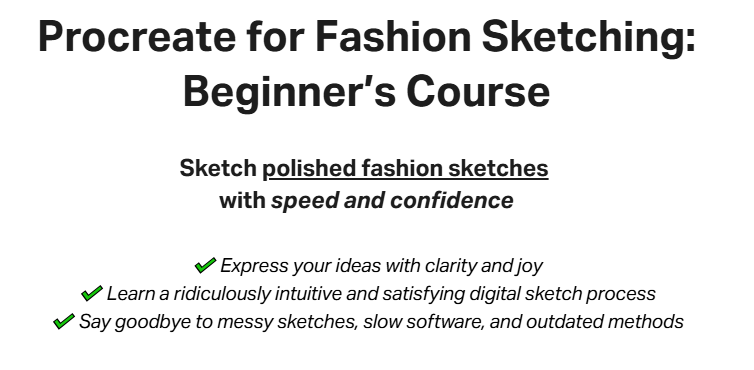Click the italic "speed and confidence" text
754x370 pixels.
pos(392,200)
